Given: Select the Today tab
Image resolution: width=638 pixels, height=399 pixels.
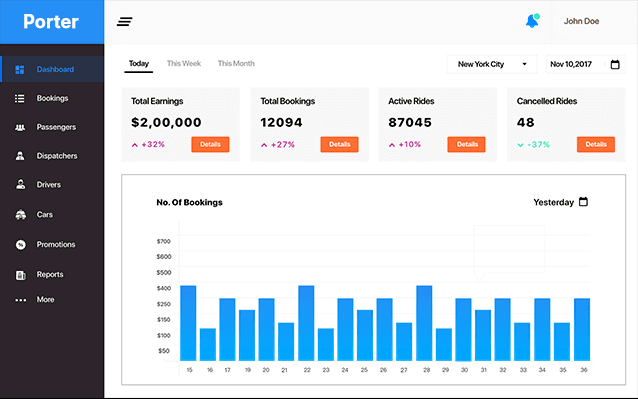Looking at the screenshot, I should tap(139, 64).
